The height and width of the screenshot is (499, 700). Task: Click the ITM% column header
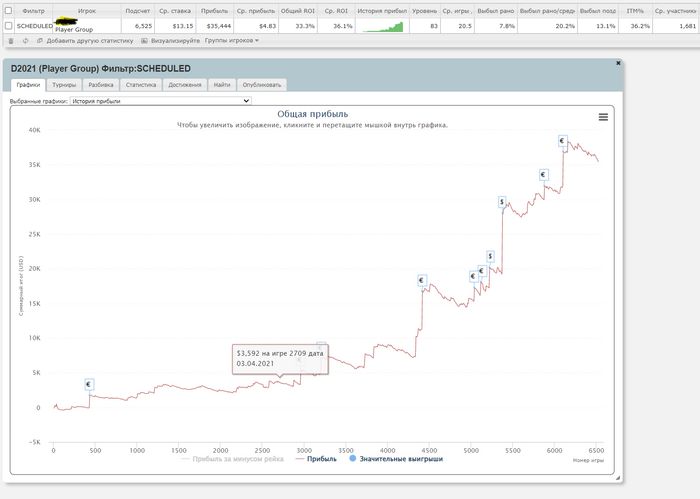[635, 11]
